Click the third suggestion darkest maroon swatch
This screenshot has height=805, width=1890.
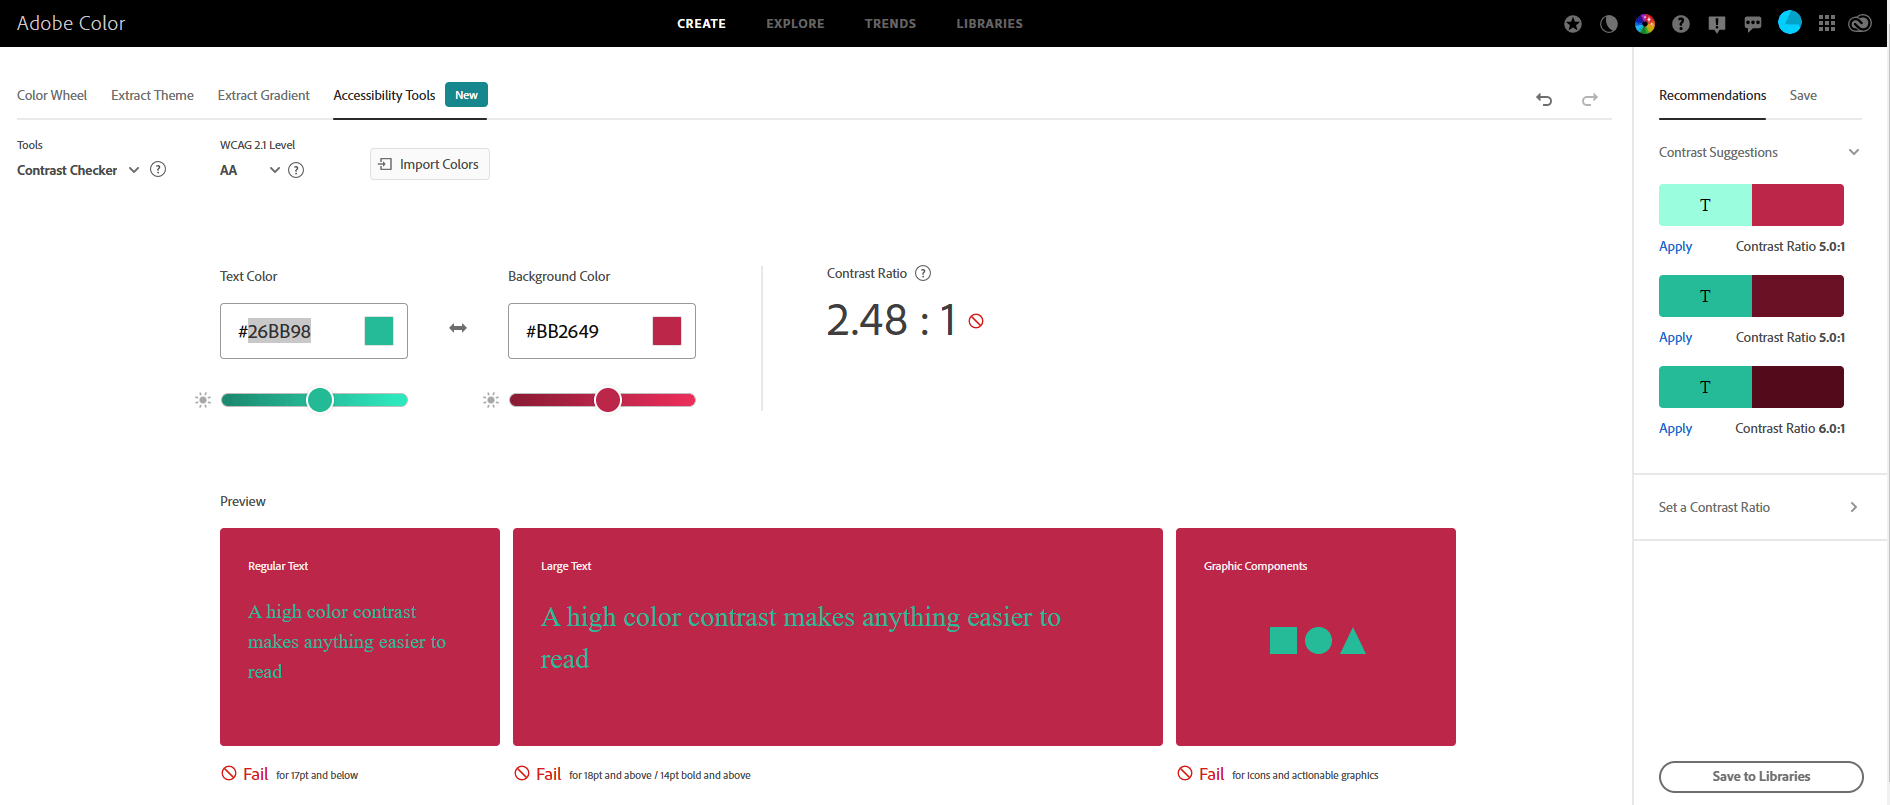(1798, 387)
